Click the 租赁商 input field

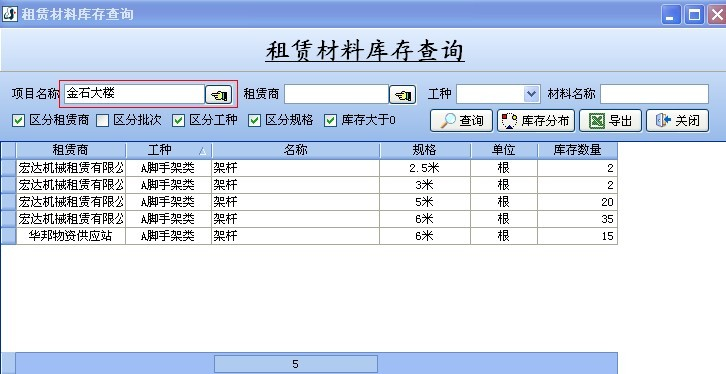(336, 94)
